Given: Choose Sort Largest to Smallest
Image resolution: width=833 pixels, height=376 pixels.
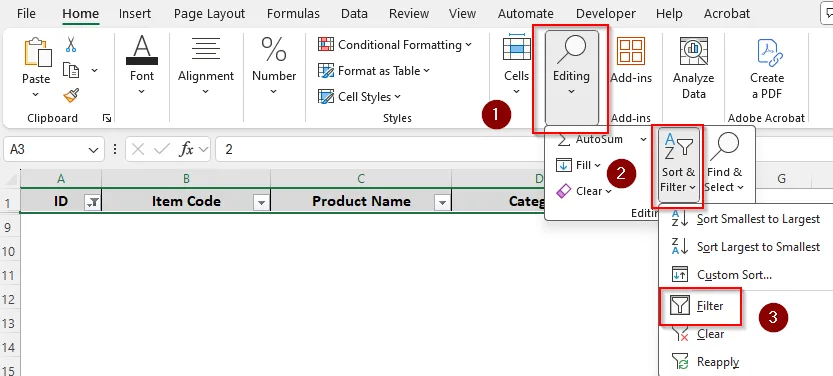Looking at the screenshot, I should point(746,247).
